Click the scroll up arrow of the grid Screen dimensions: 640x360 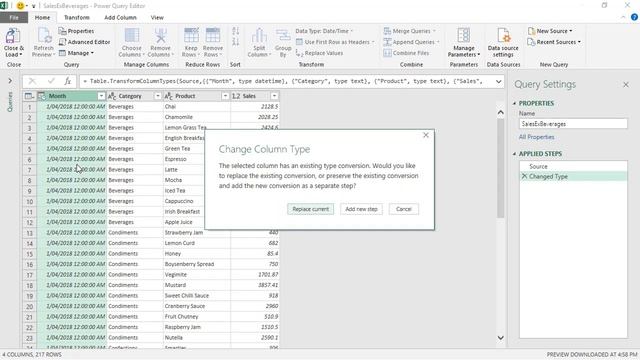pos(500,112)
